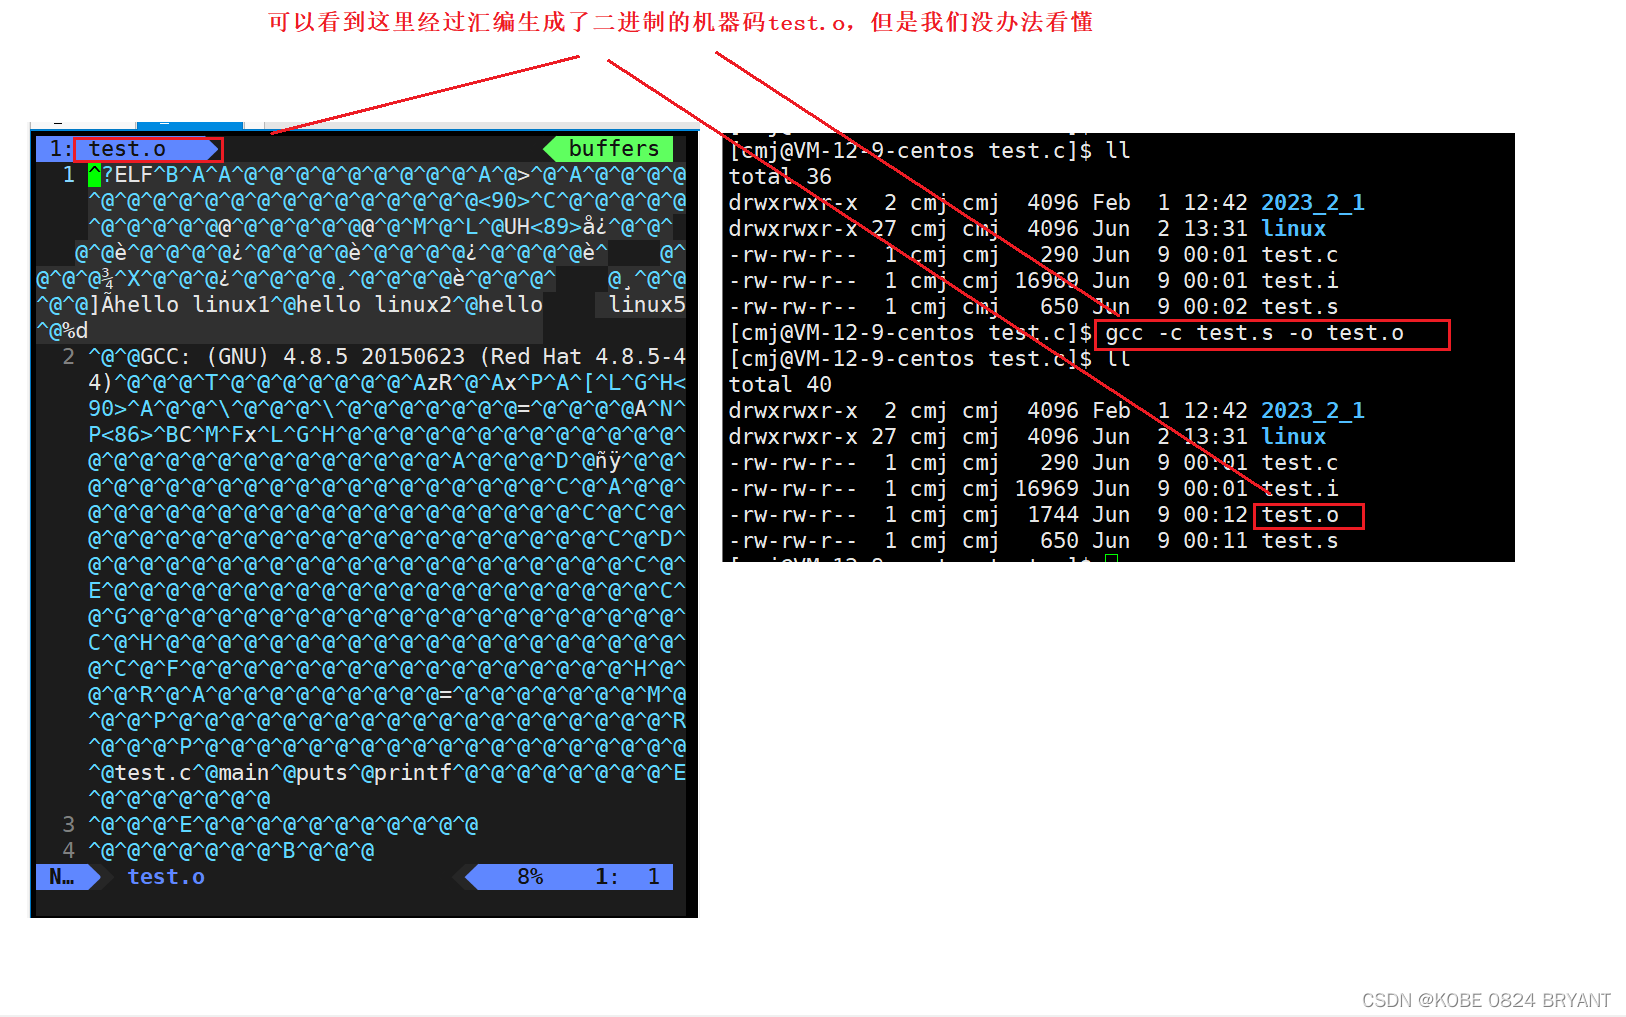Click the green buffers label in vim tabline

[613, 149]
